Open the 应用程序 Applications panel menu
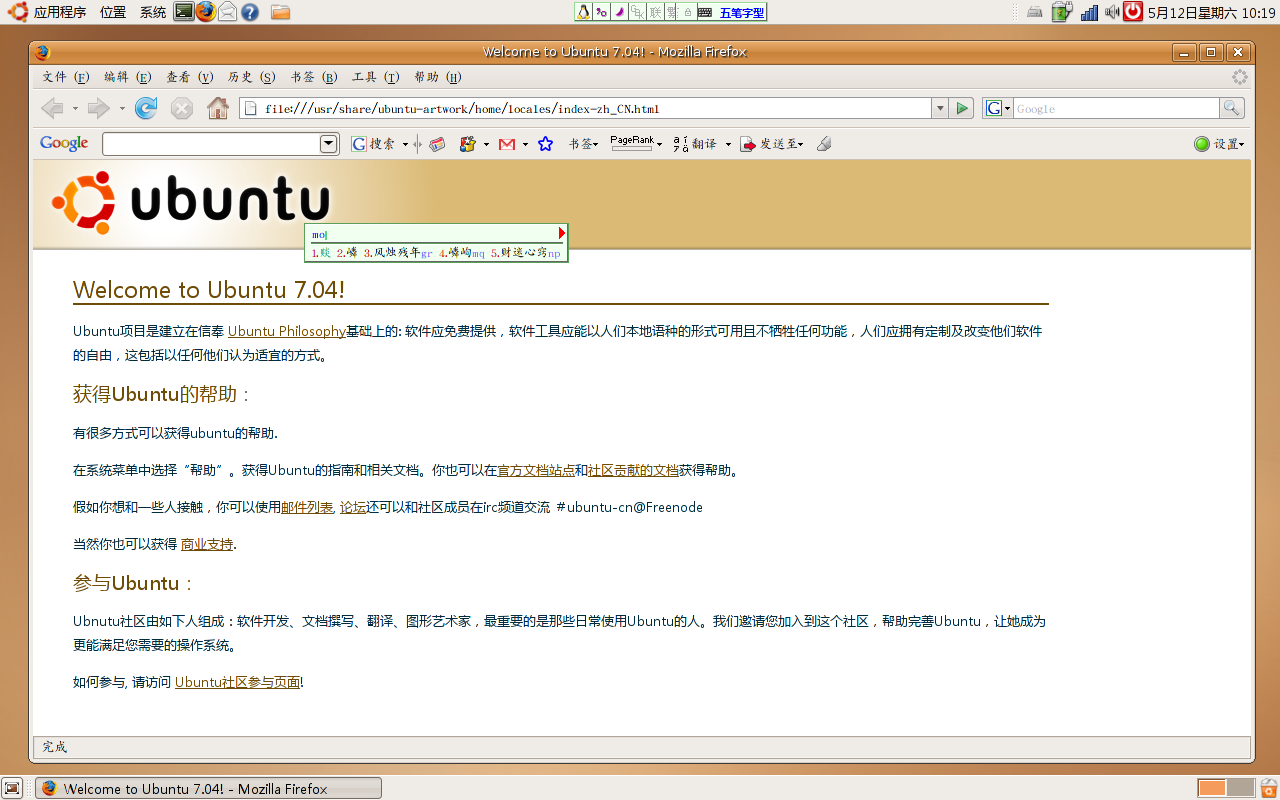 click(x=60, y=12)
